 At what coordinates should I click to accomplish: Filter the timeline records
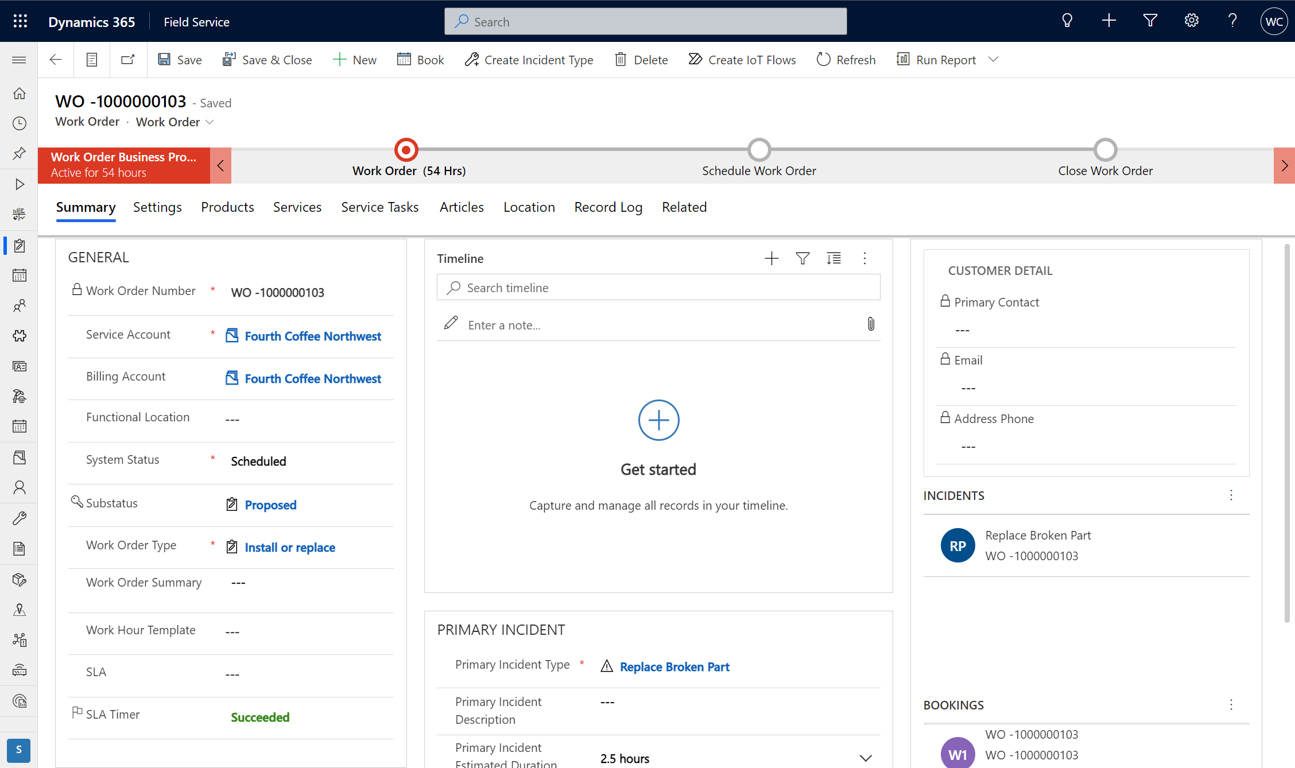click(802, 259)
